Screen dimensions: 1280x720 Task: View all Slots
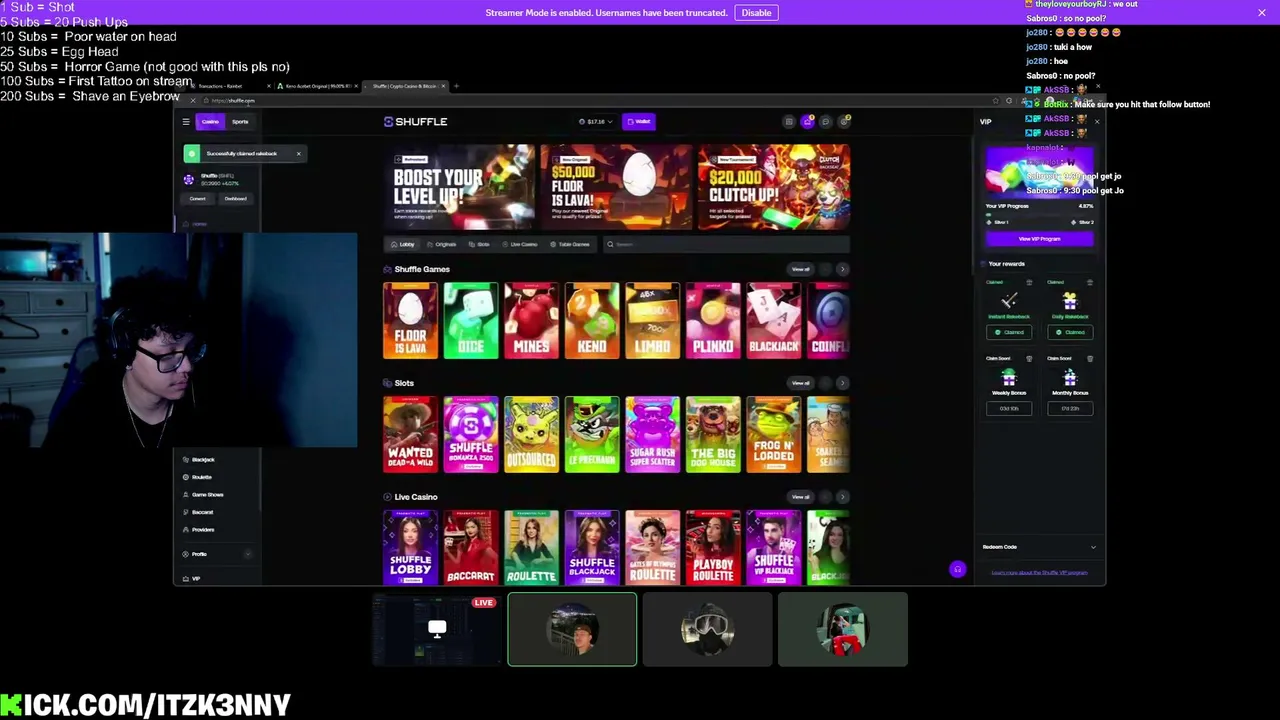coord(800,383)
